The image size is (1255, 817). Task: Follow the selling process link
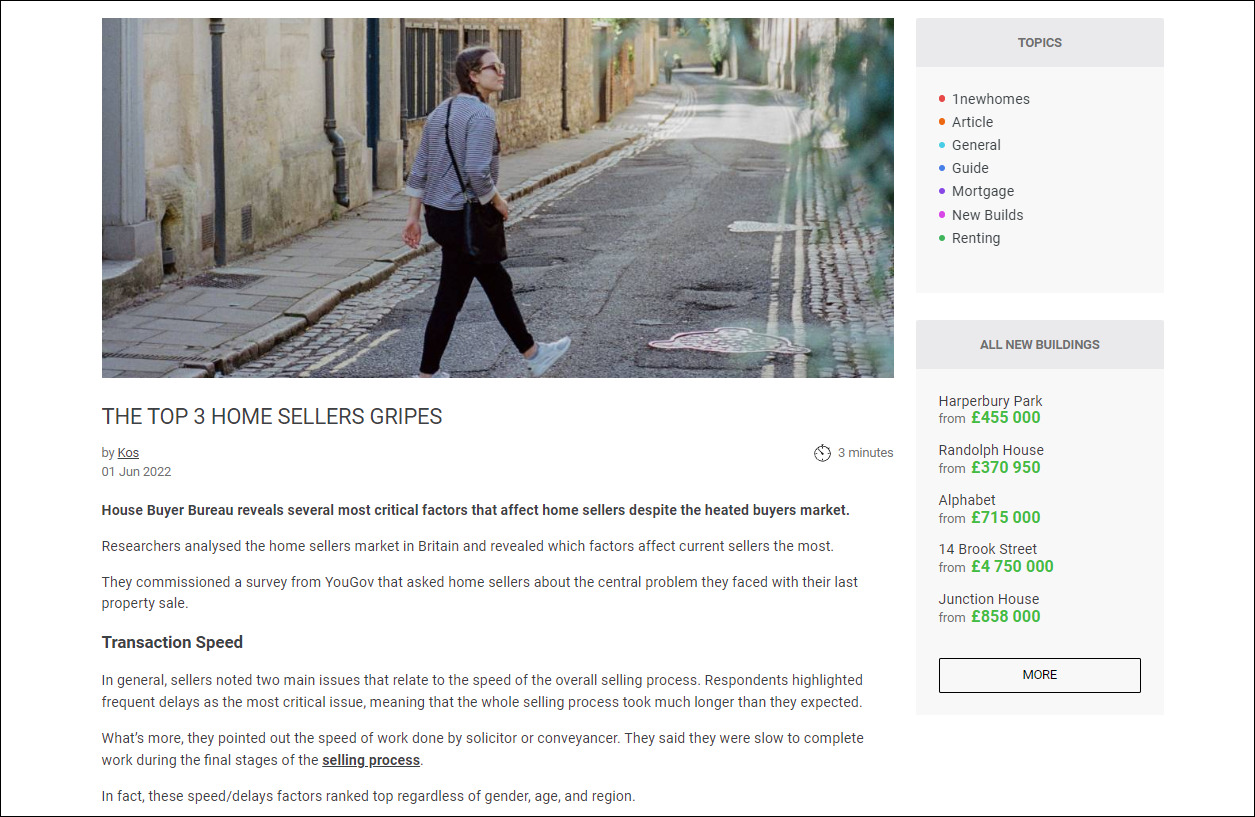(x=371, y=760)
